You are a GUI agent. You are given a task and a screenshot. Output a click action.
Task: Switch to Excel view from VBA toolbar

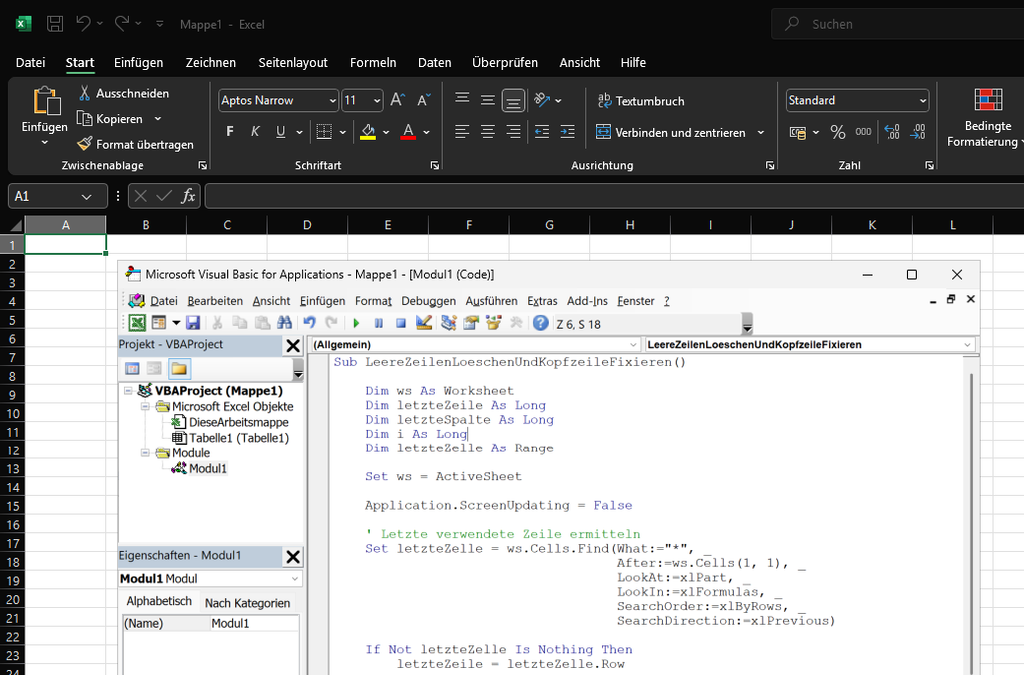136,322
